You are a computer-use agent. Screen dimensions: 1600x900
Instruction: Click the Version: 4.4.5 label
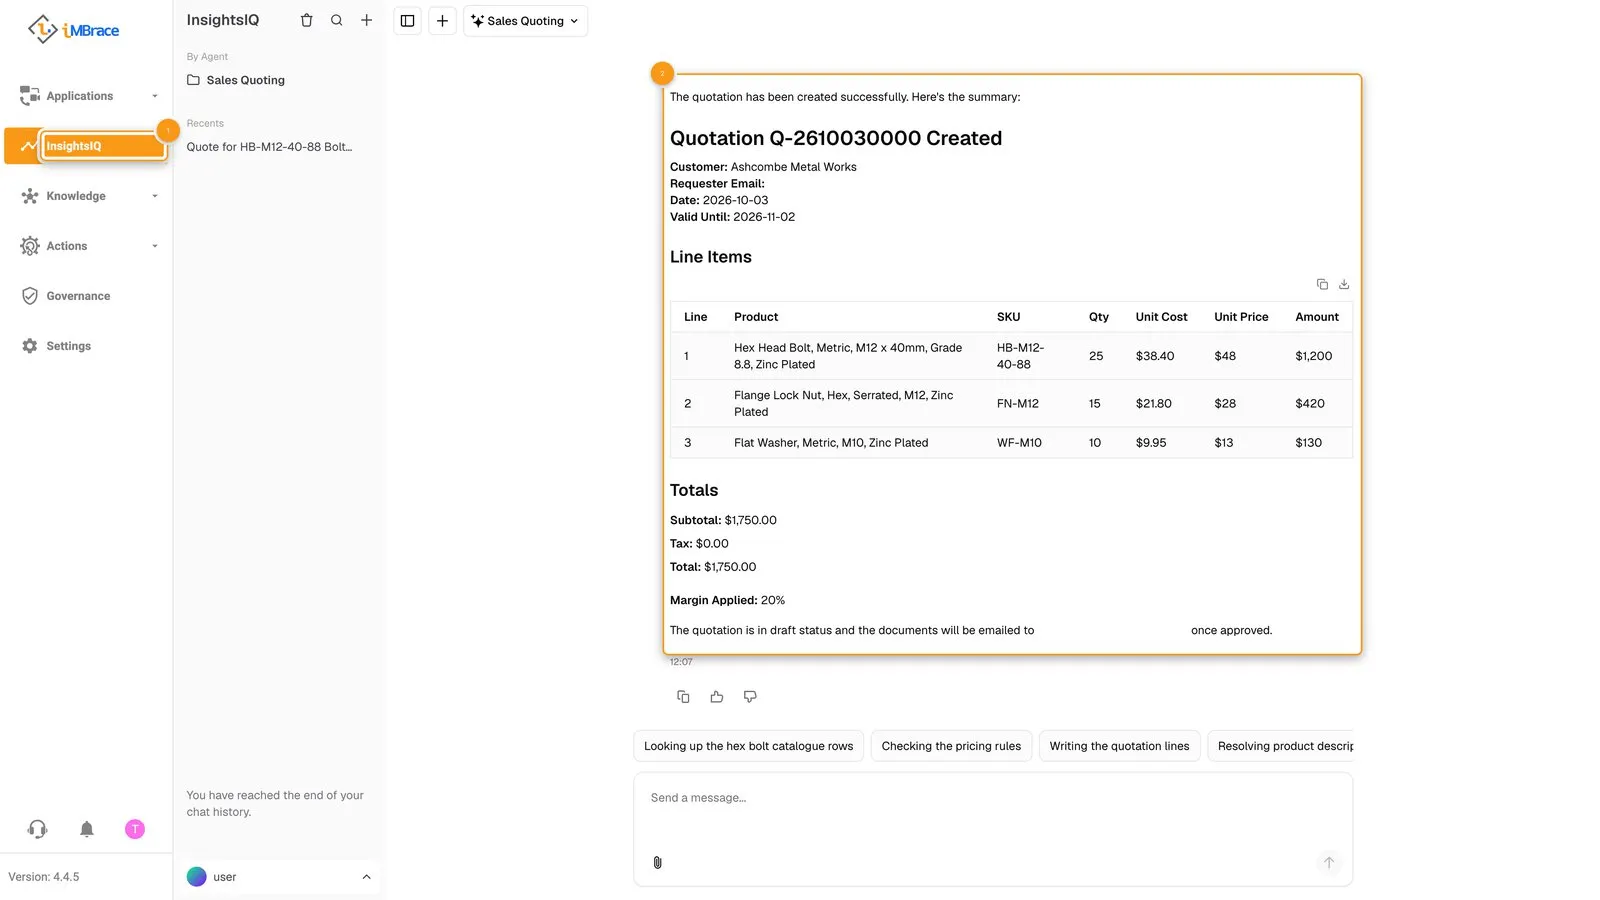pos(44,877)
